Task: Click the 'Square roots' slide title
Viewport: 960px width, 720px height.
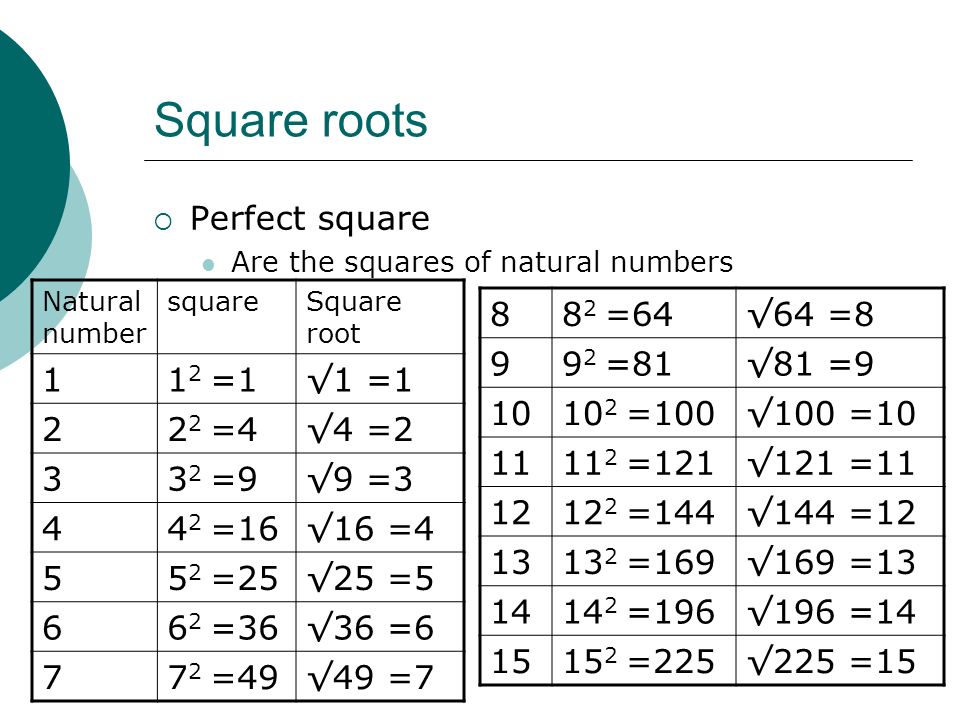Action: [x=291, y=121]
